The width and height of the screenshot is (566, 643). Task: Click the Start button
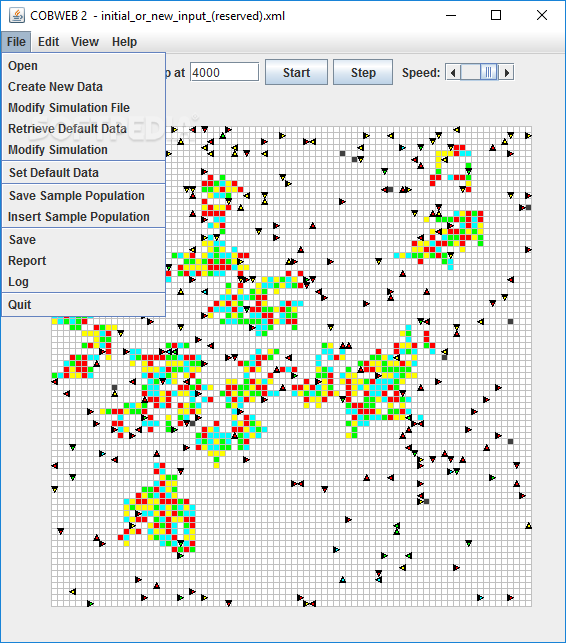[x=296, y=73]
